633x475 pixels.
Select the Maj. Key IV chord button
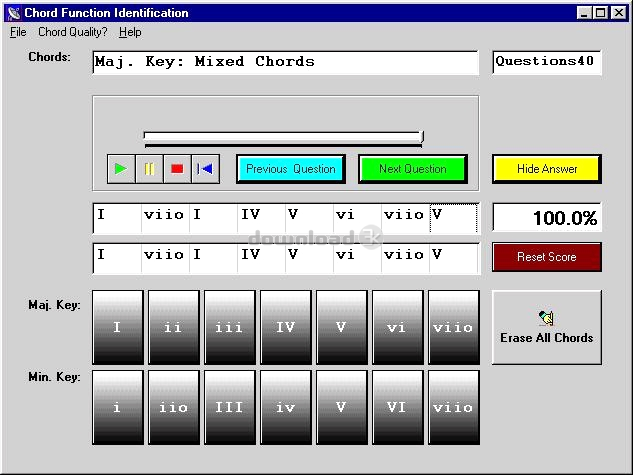pyautogui.click(x=286, y=327)
